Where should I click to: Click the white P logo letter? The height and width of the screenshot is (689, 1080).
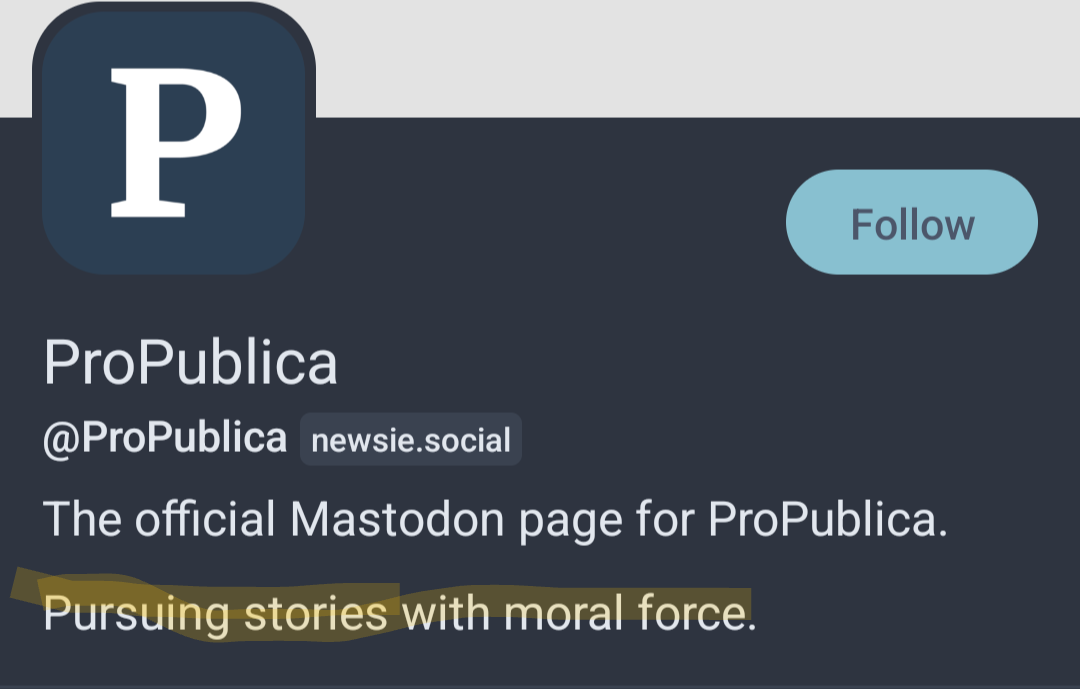pos(174,141)
